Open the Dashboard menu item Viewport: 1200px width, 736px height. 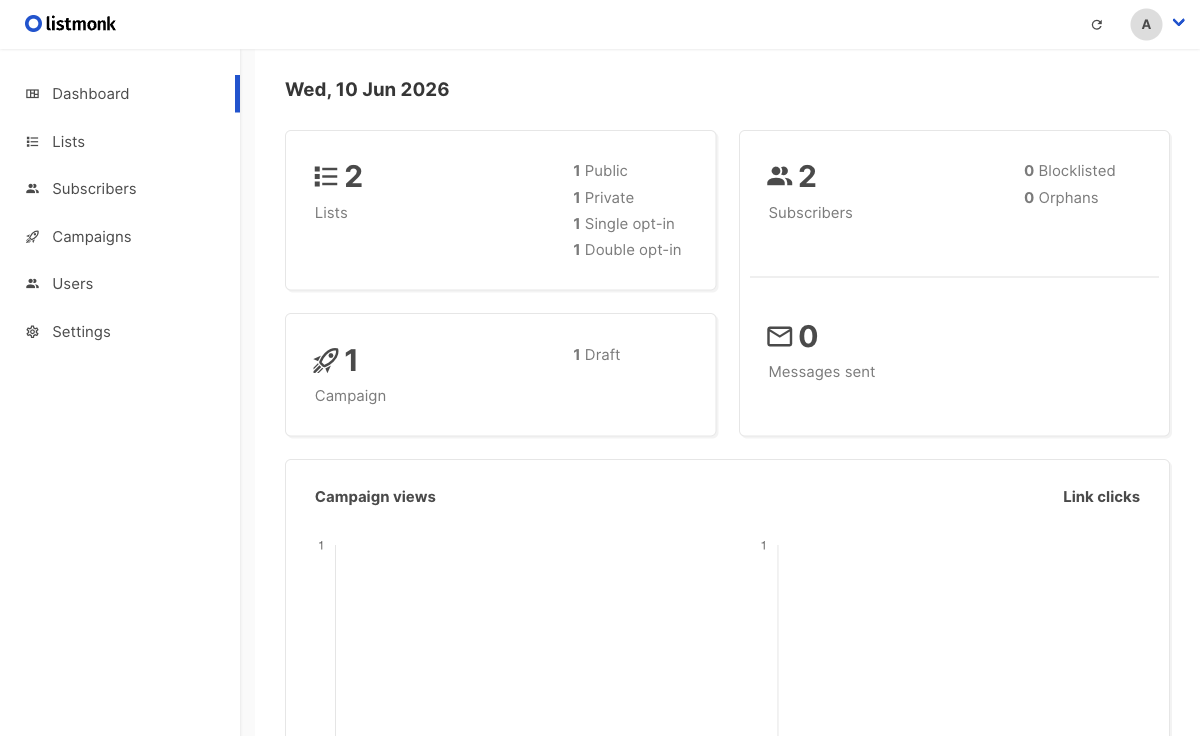pyautogui.click(x=120, y=94)
